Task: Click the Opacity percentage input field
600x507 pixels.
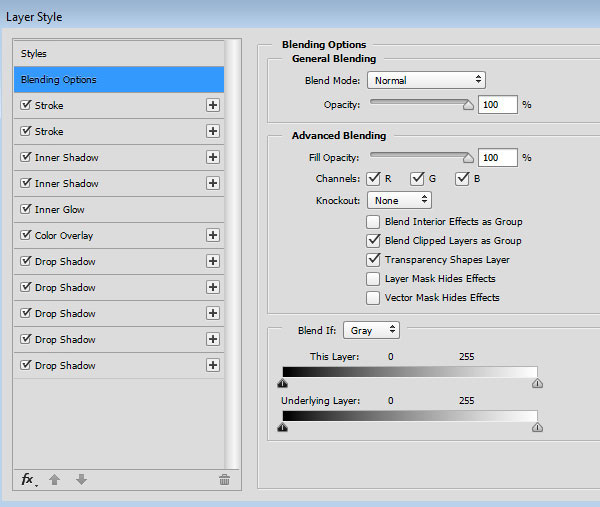Action: (x=498, y=104)
